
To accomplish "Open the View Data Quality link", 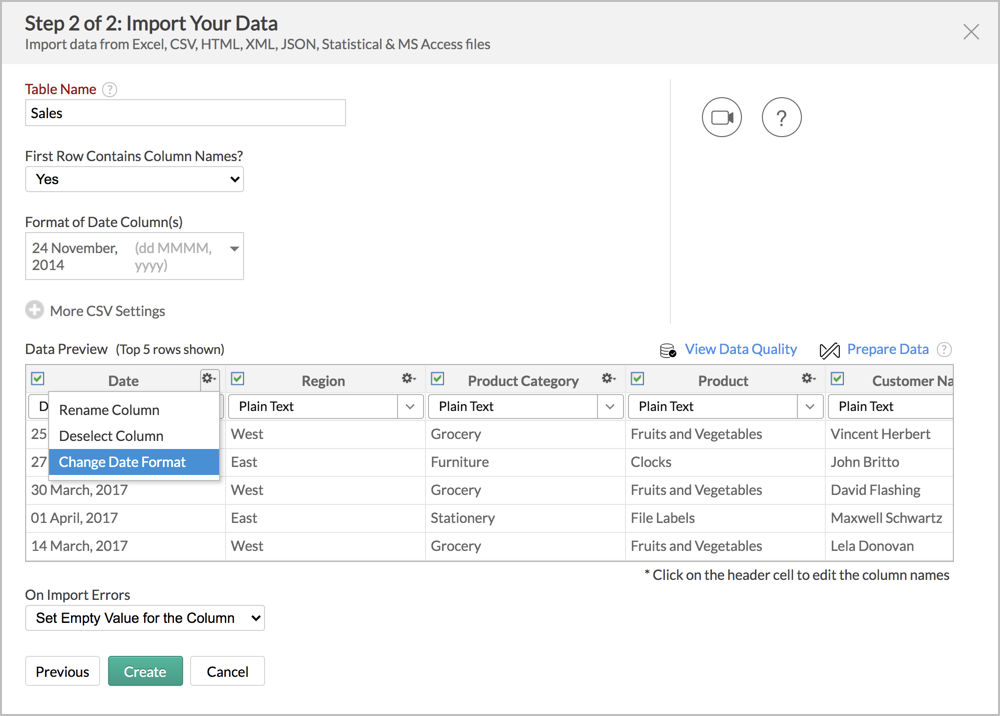I will [740, 350].
